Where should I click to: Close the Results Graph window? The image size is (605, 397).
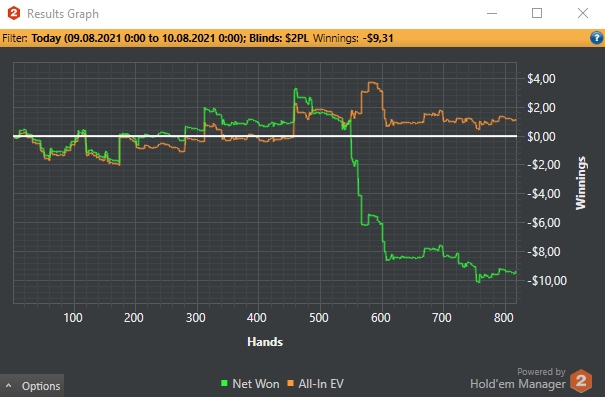[583, 13]
